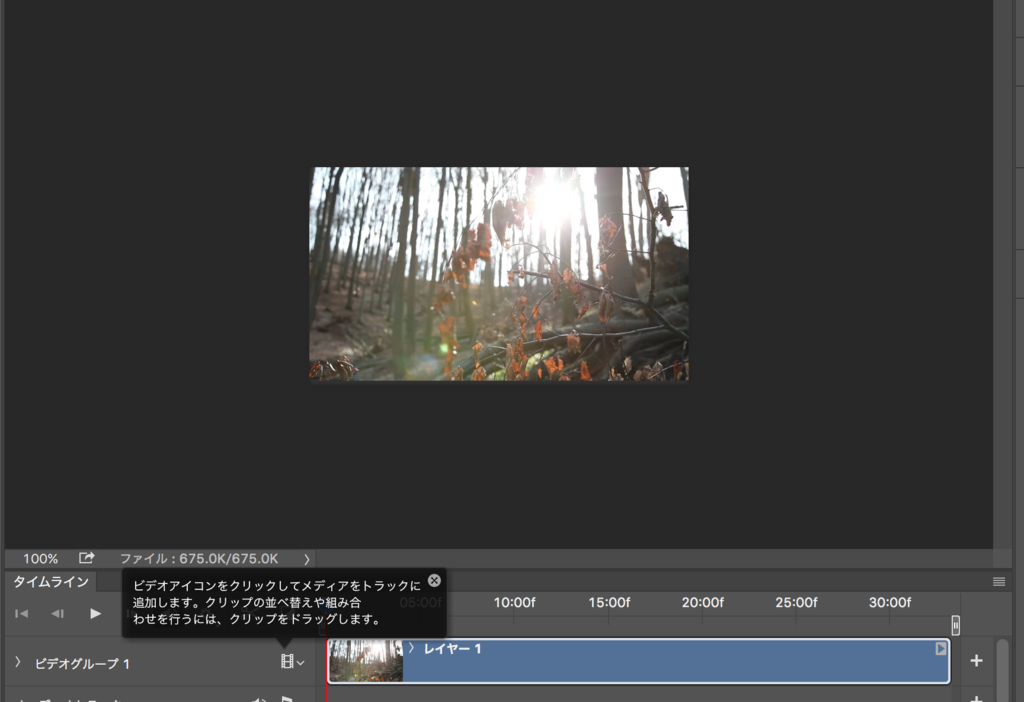Open the filmstrip add-media menu on ビデオグループ 1
Screen dimensions: 1024x702
pos(292,662)
